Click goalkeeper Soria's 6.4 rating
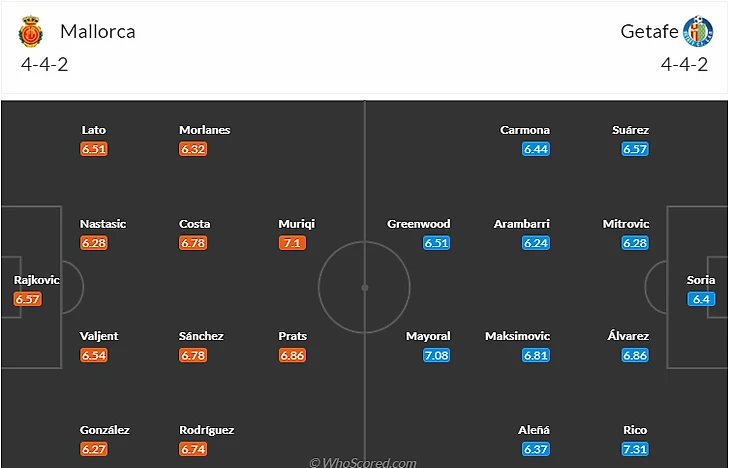Screen dimensions: 730x468 (700, 299)
